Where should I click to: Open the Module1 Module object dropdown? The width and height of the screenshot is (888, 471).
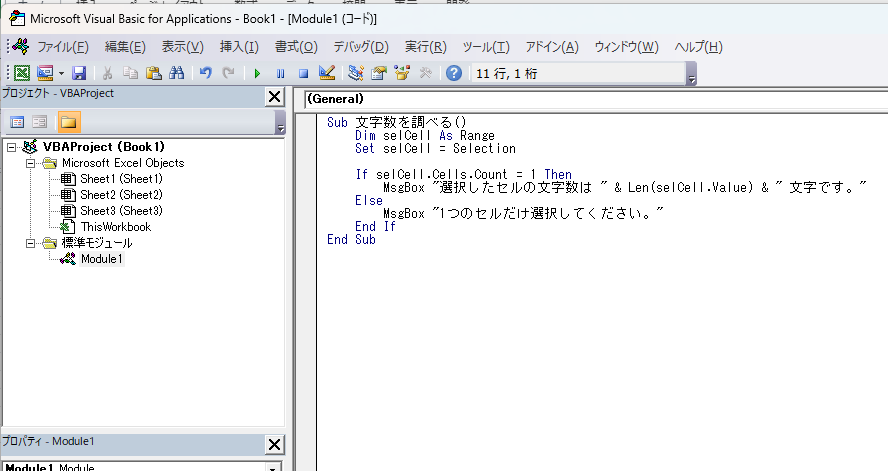click(273, 468)
